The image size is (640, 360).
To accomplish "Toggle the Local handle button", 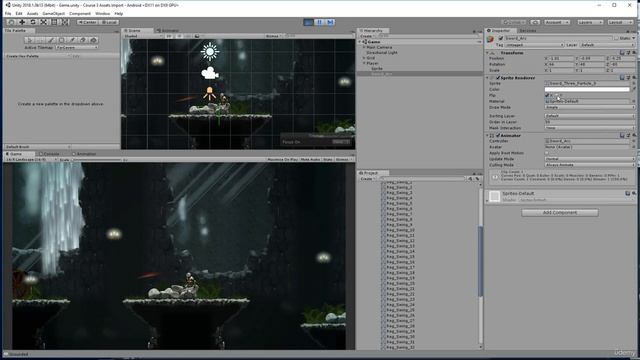I will pyautogui.click(x=109, y=22).
